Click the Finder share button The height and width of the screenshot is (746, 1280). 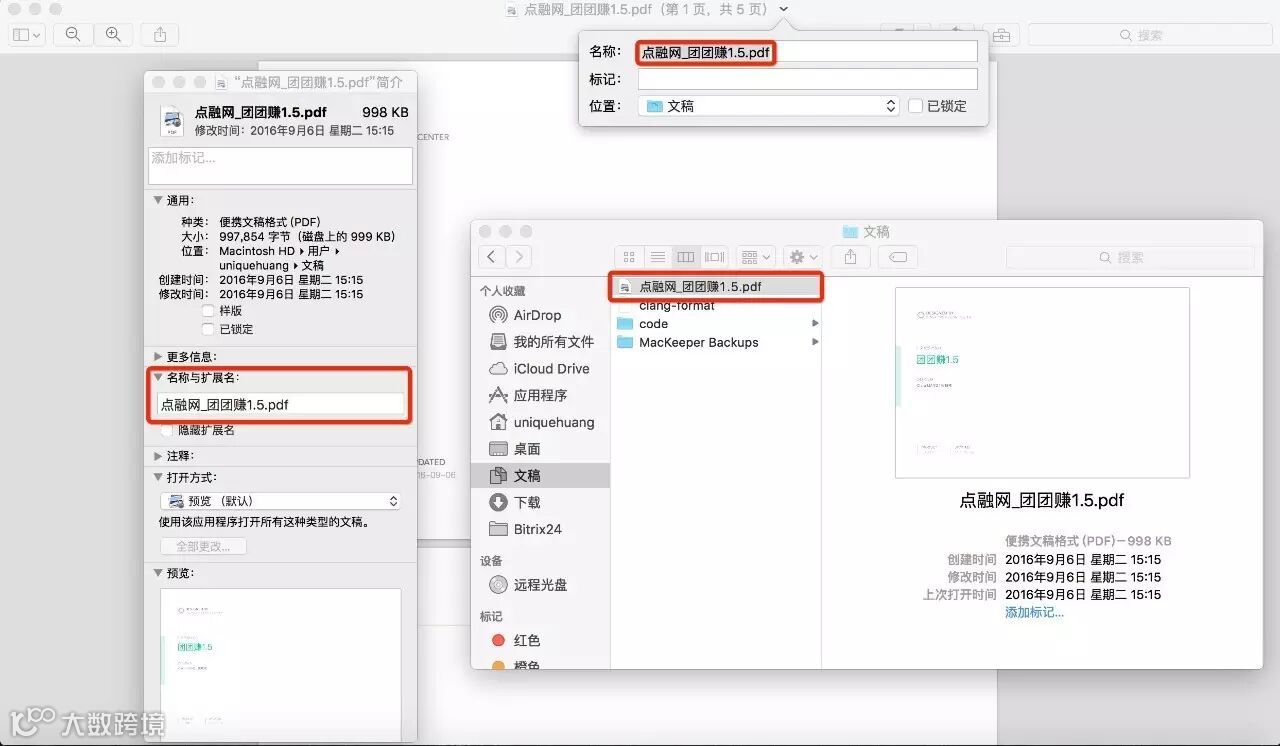[x=850, y=257]
